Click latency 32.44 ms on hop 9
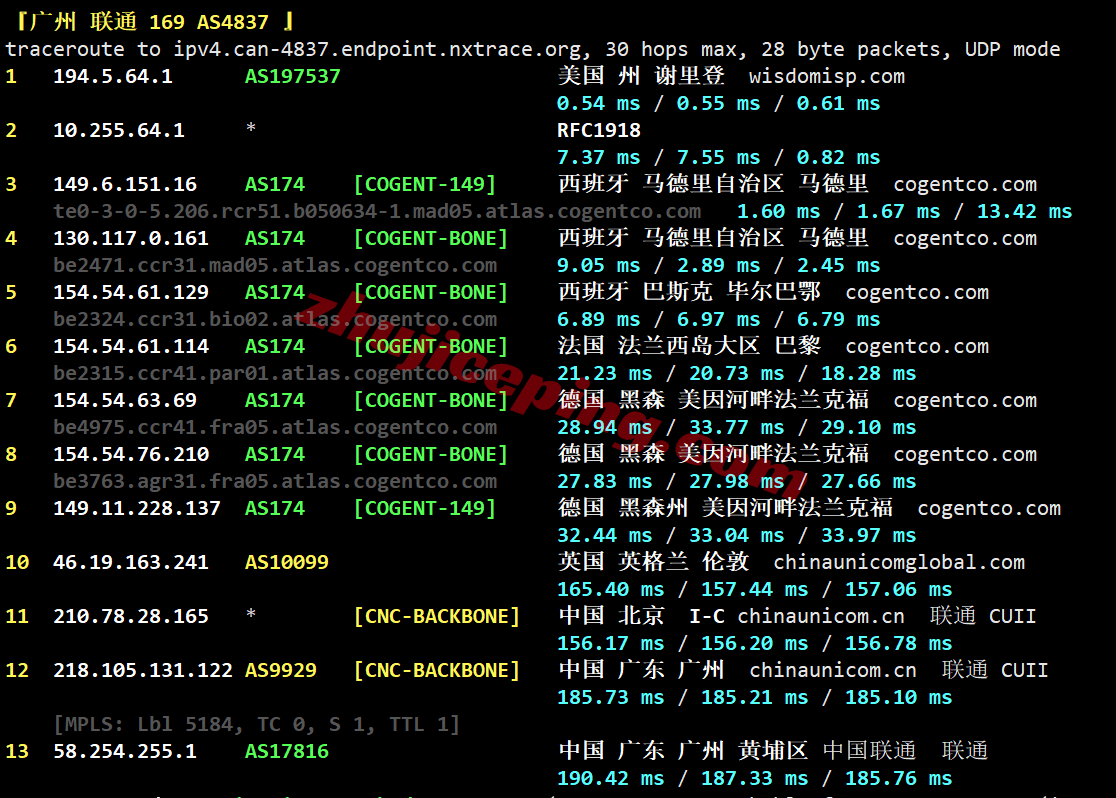Screen dimensions: 1116x798 (604, 536)
